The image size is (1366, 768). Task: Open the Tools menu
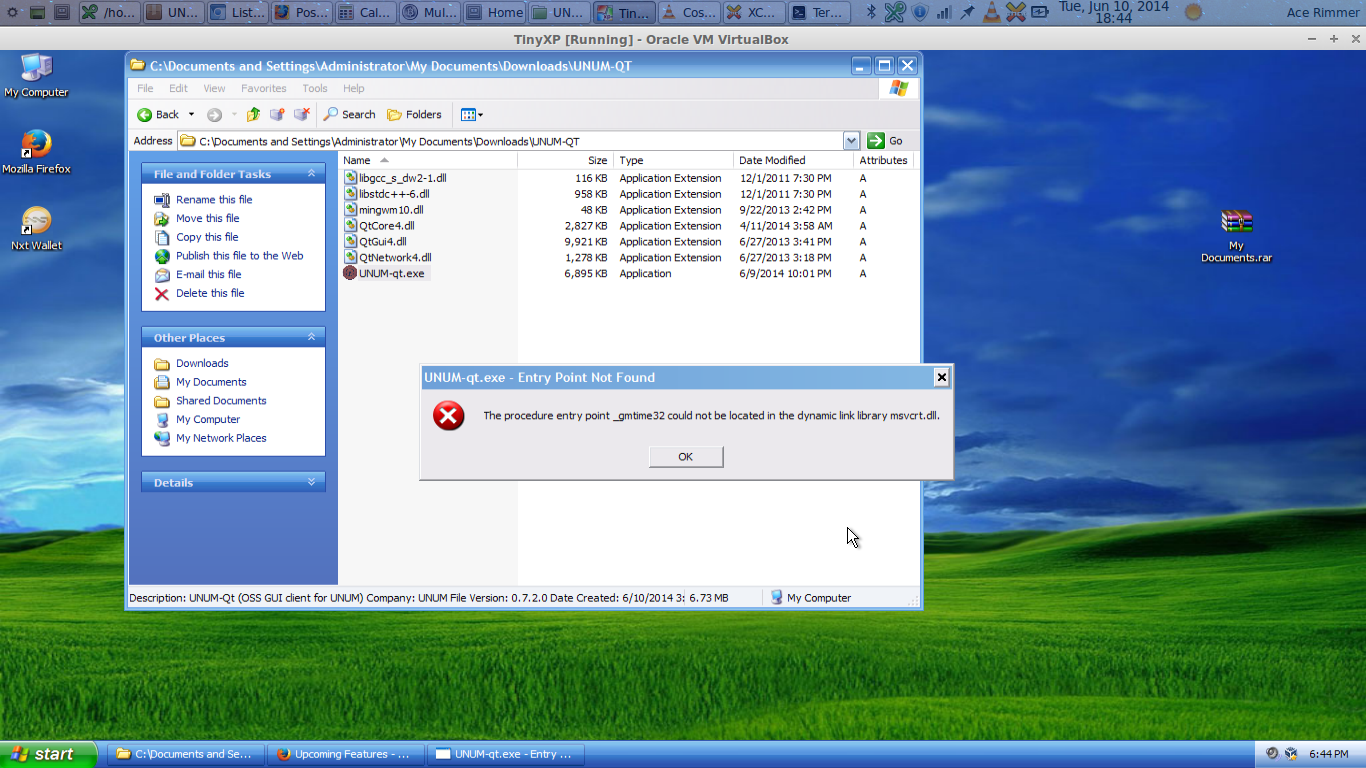(315, 88)
